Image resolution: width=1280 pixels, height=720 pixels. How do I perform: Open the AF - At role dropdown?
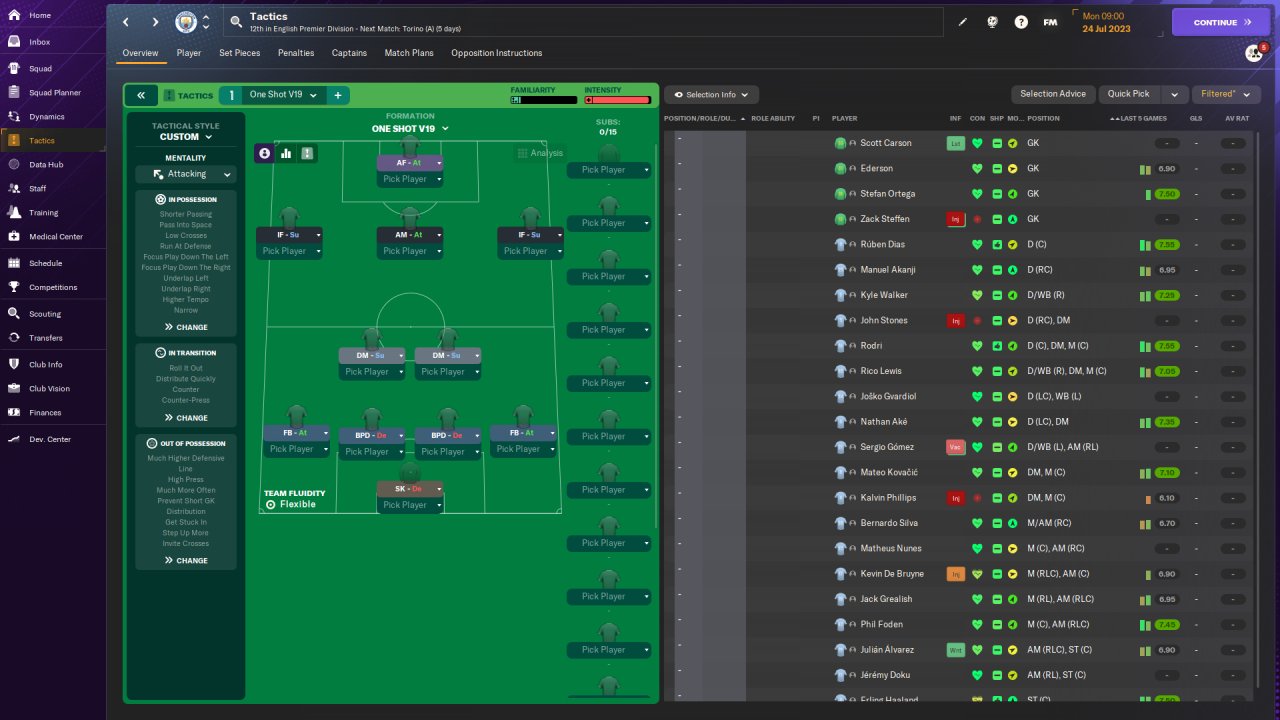click(410, 163)
